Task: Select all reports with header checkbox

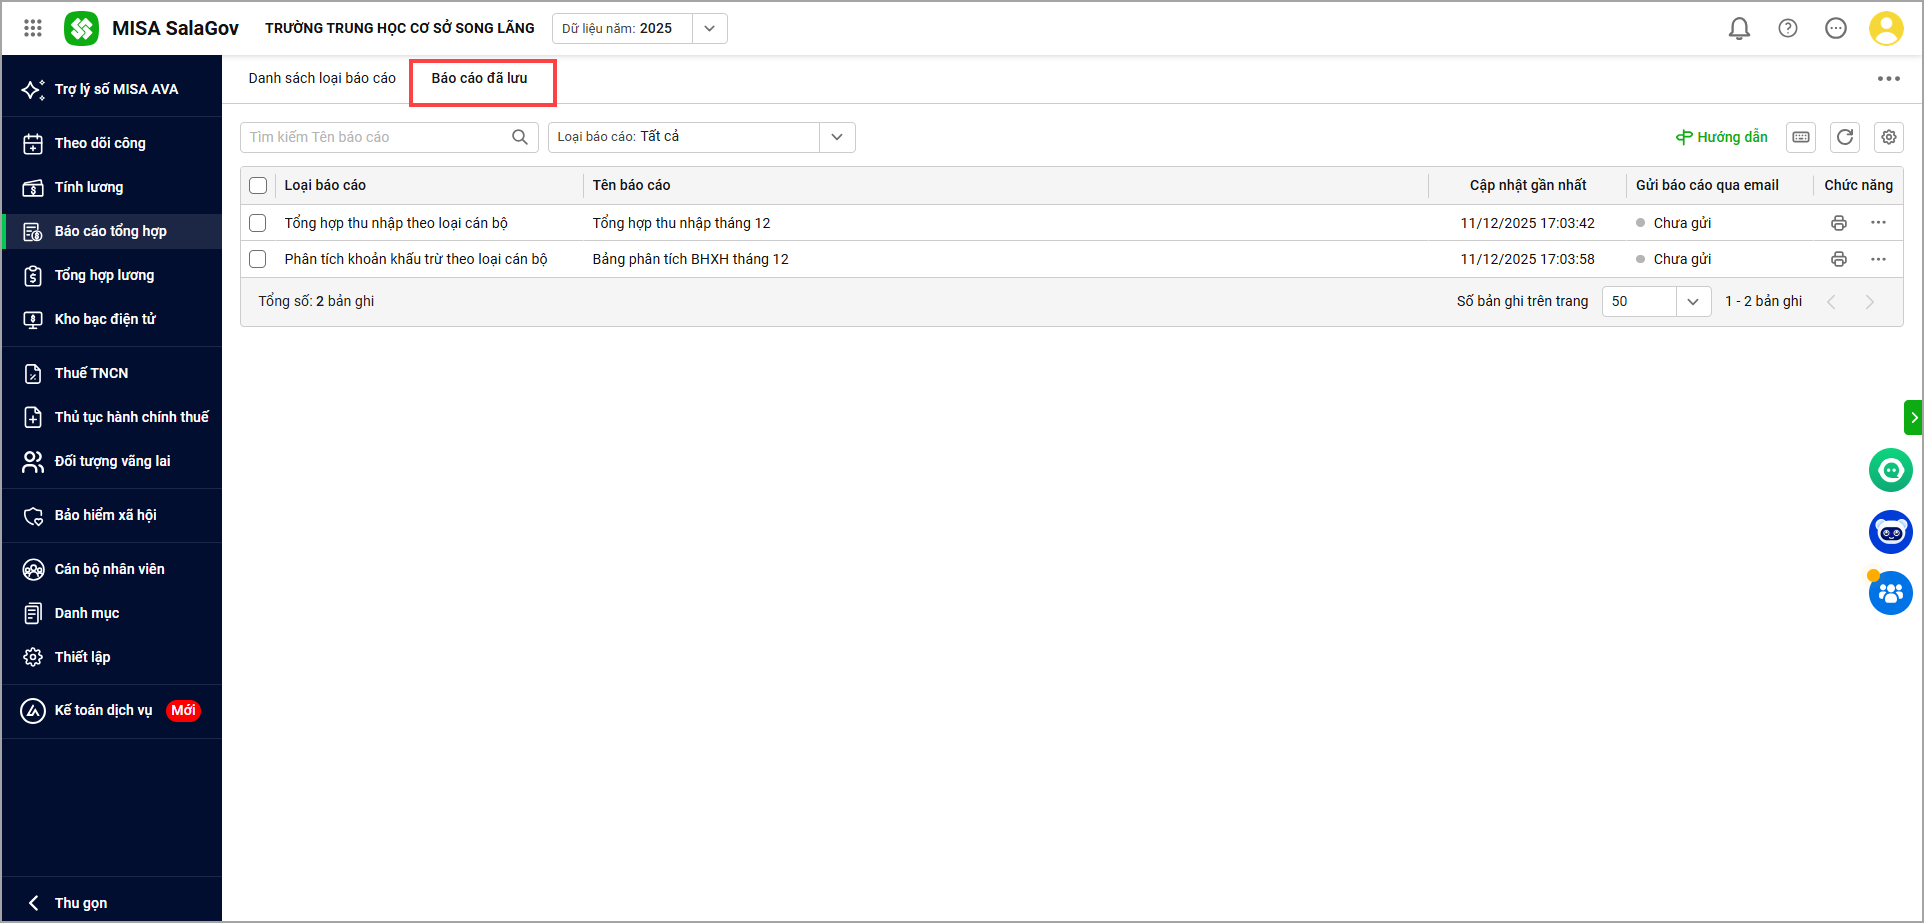Action: click(258, 185)
